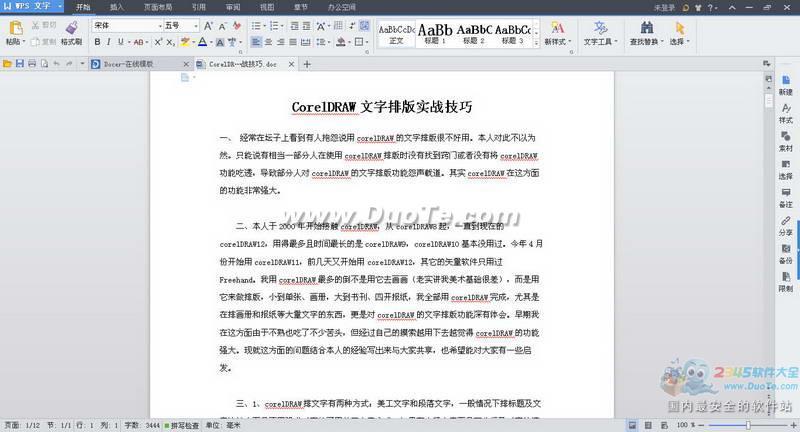Viewport: 800px width, 432px height.
Task: Click the Text Tools (文字工具) icon
Action: pos(598,29)
